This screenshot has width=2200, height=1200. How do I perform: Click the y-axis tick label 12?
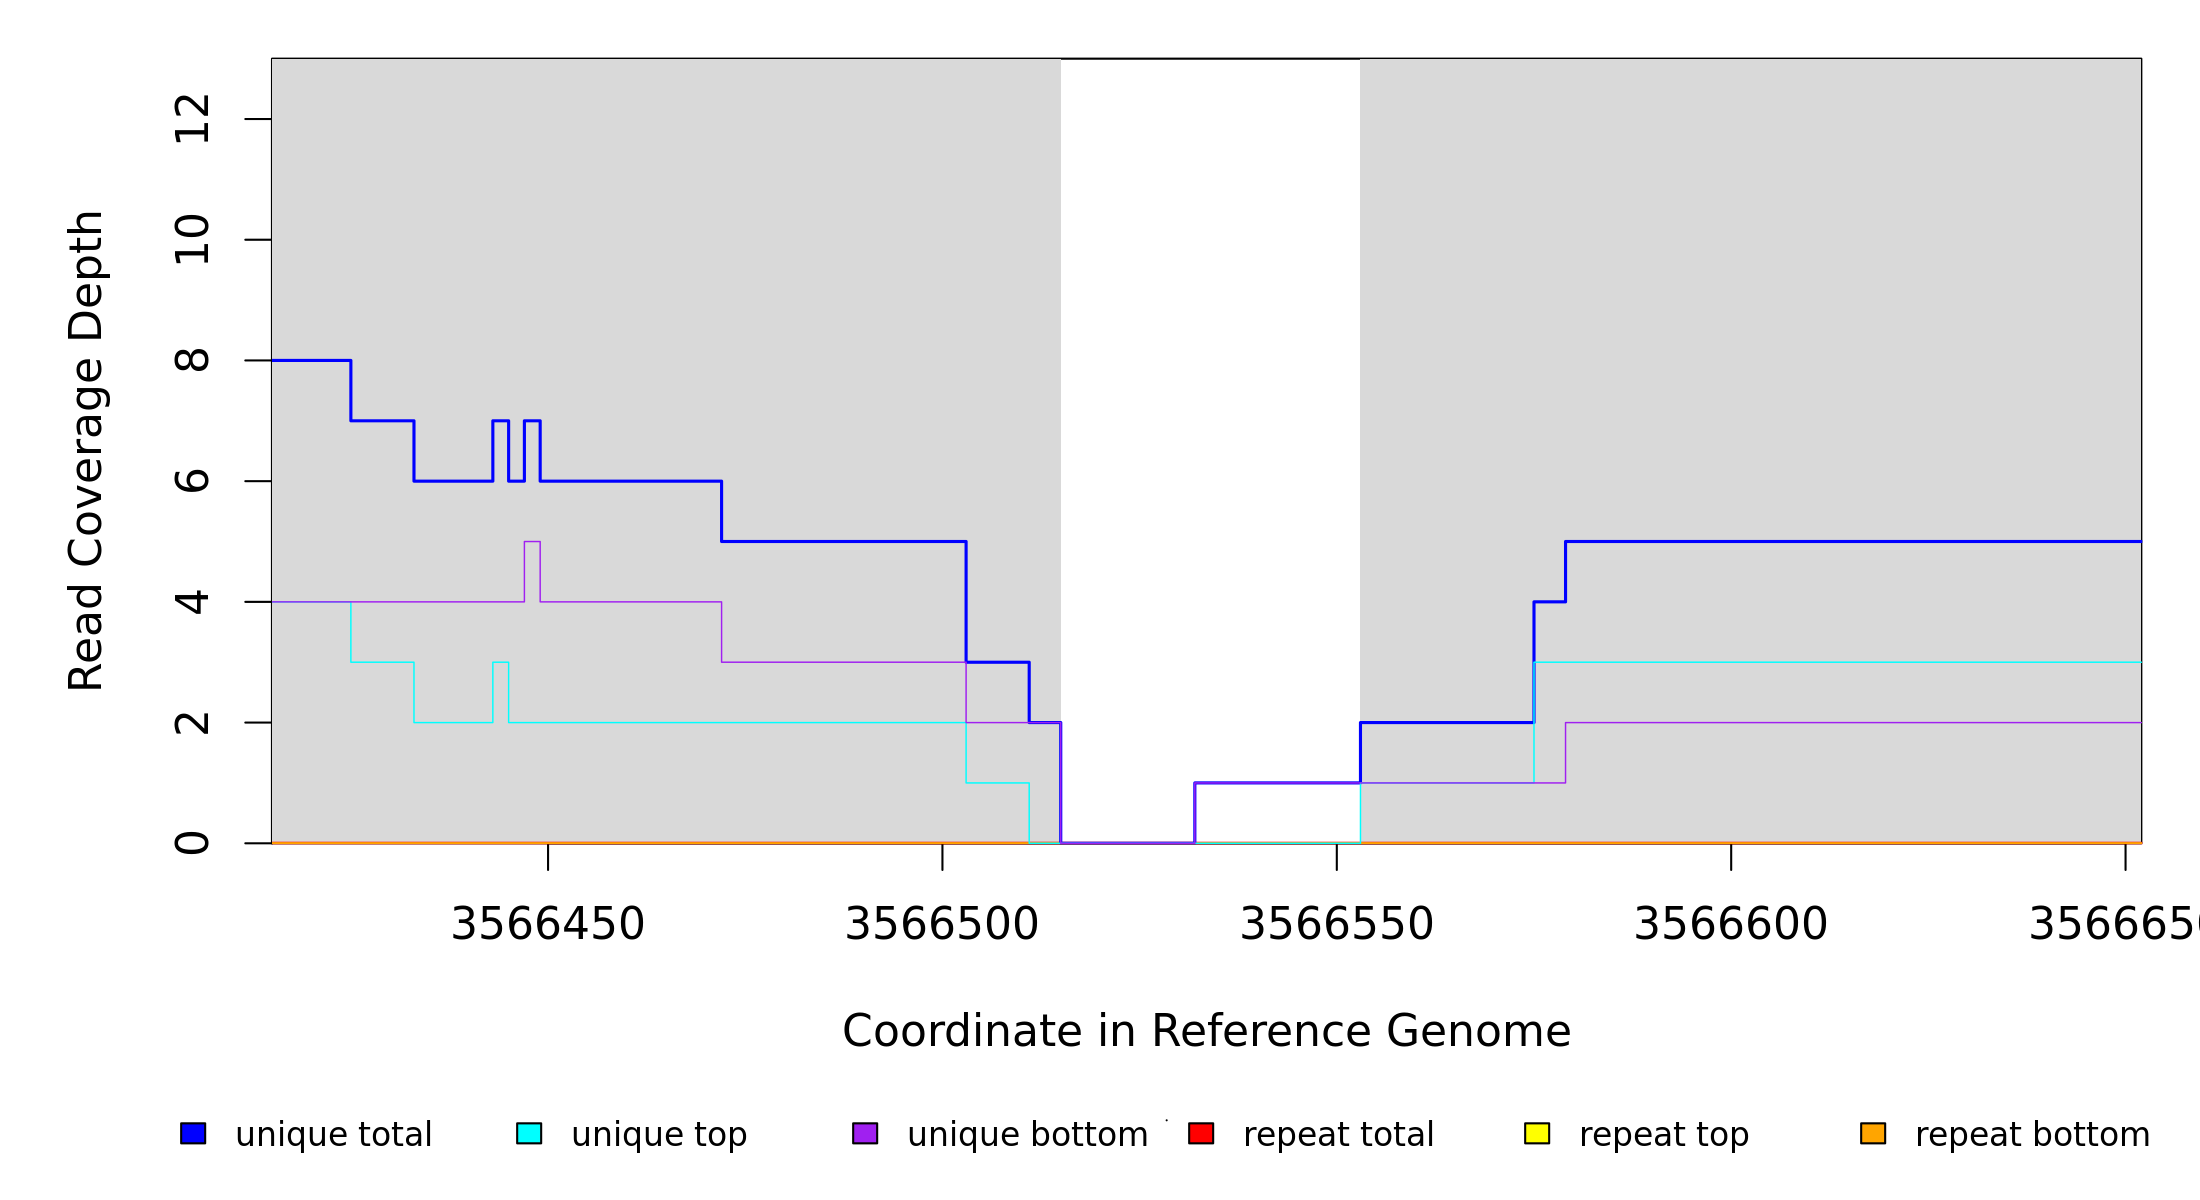tap(192, 119)
